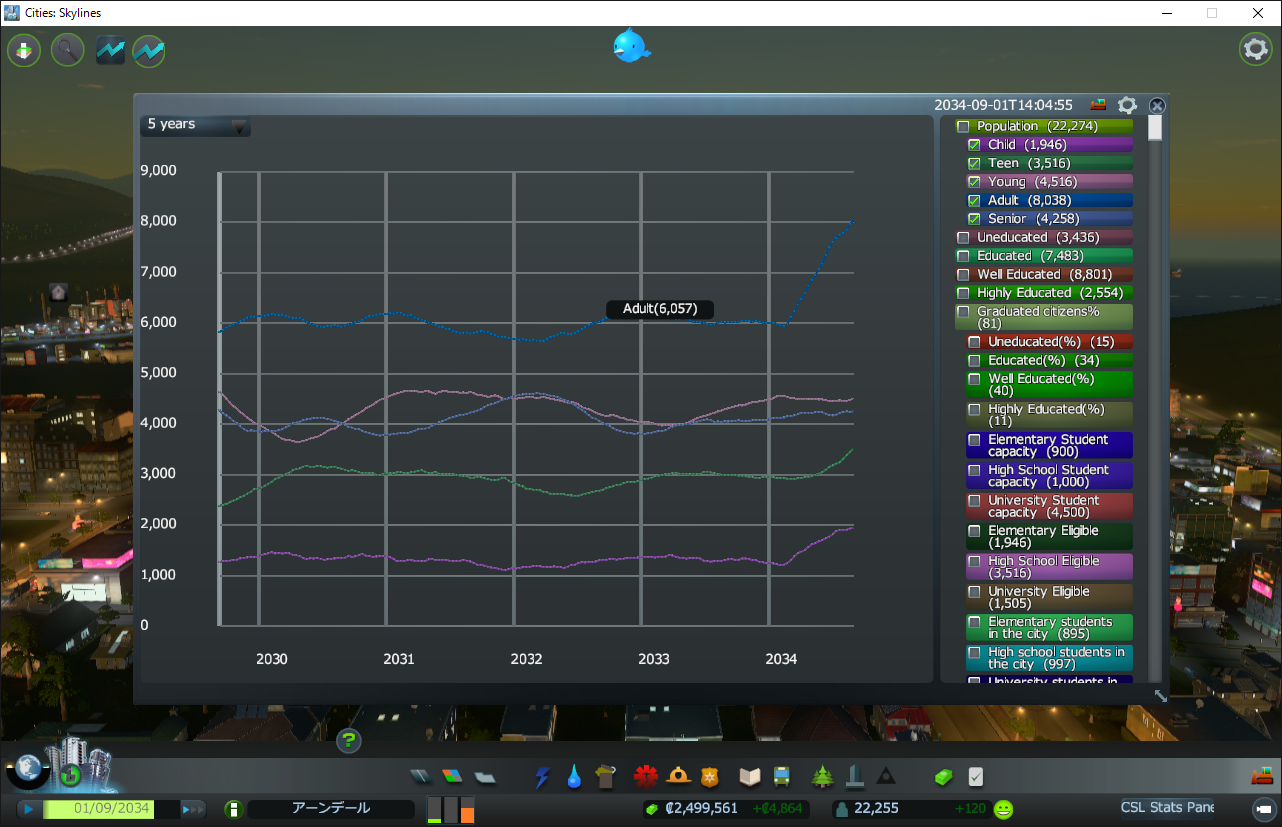Open game options gear in top-right corner
This screenshot has width=1282, height=827.
tap(1255, 49)
